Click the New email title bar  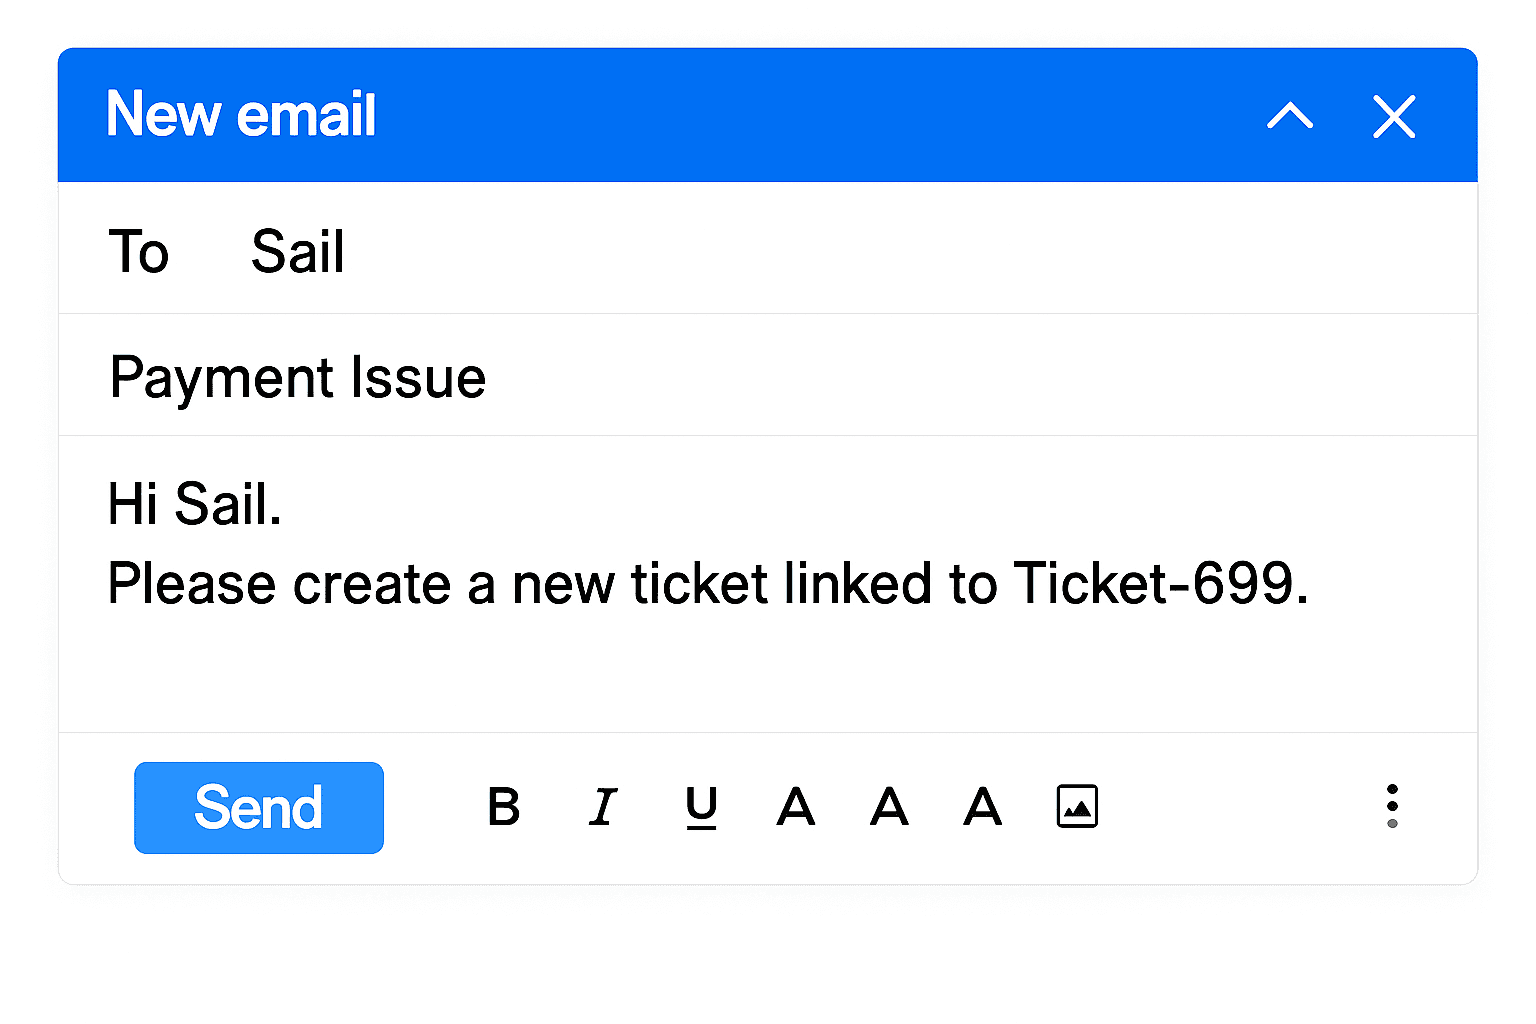(x=700, y=114)
